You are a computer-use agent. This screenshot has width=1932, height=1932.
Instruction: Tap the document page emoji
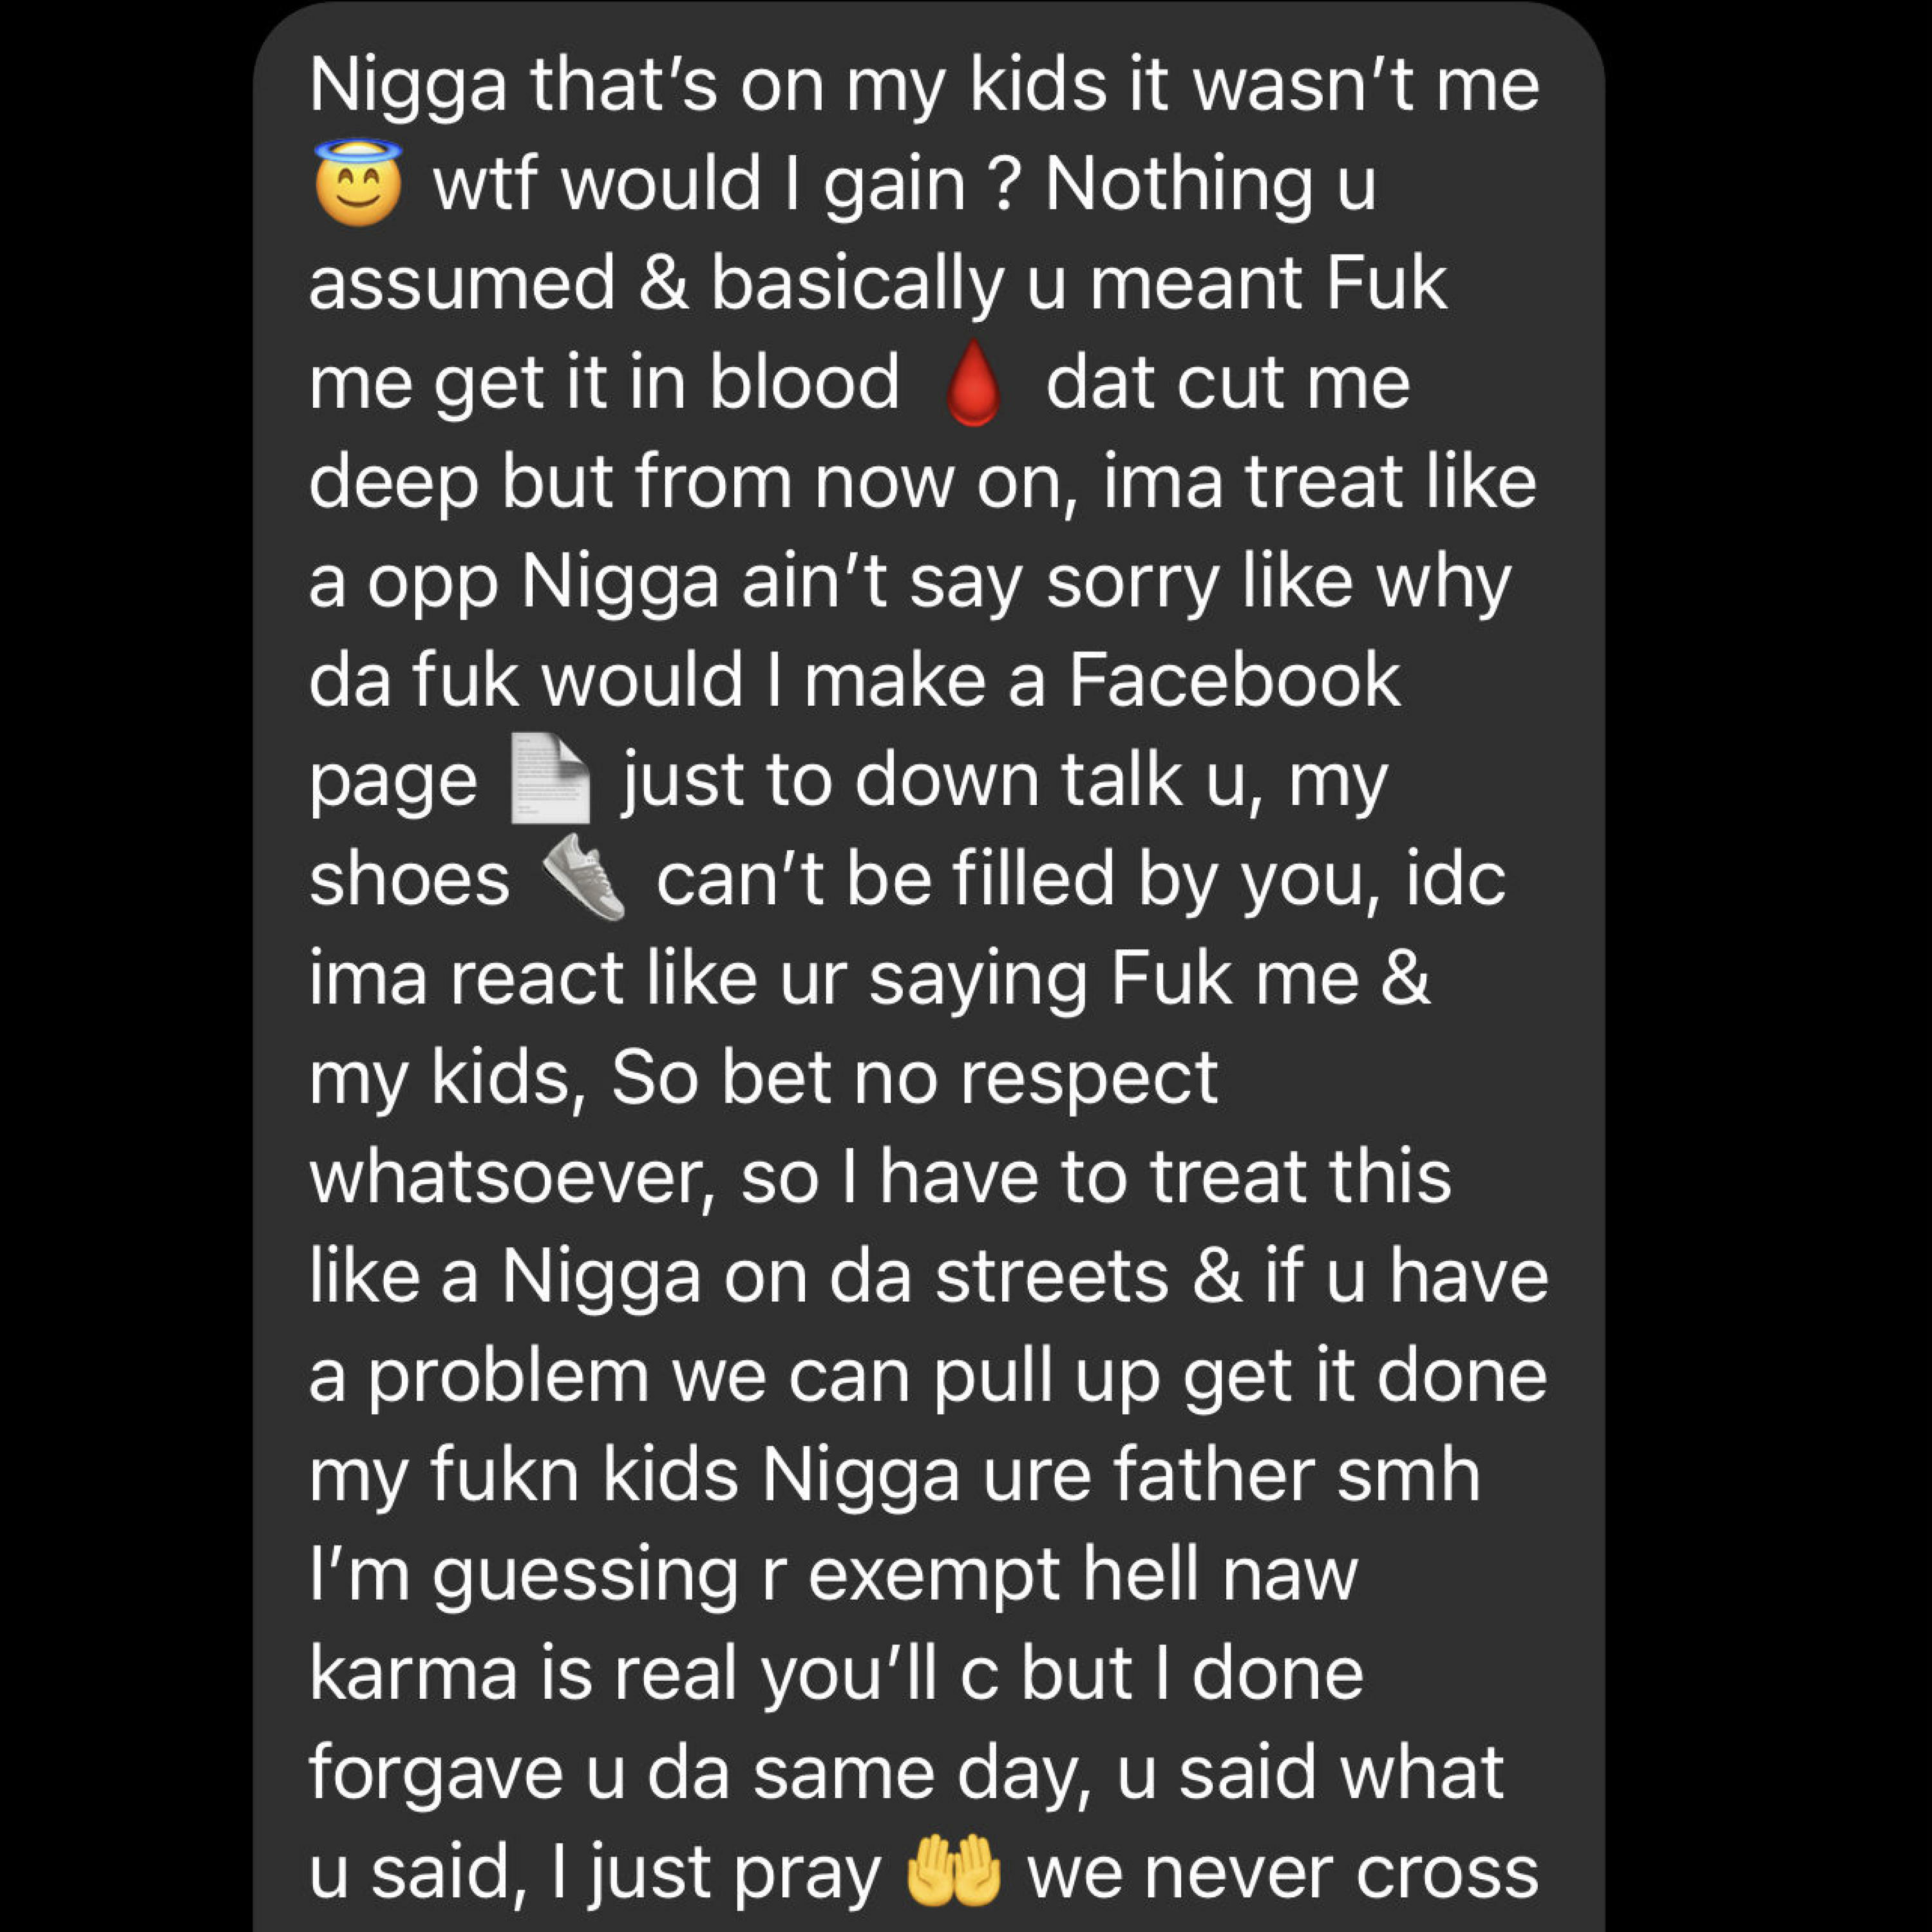click(x=549, y=779)
